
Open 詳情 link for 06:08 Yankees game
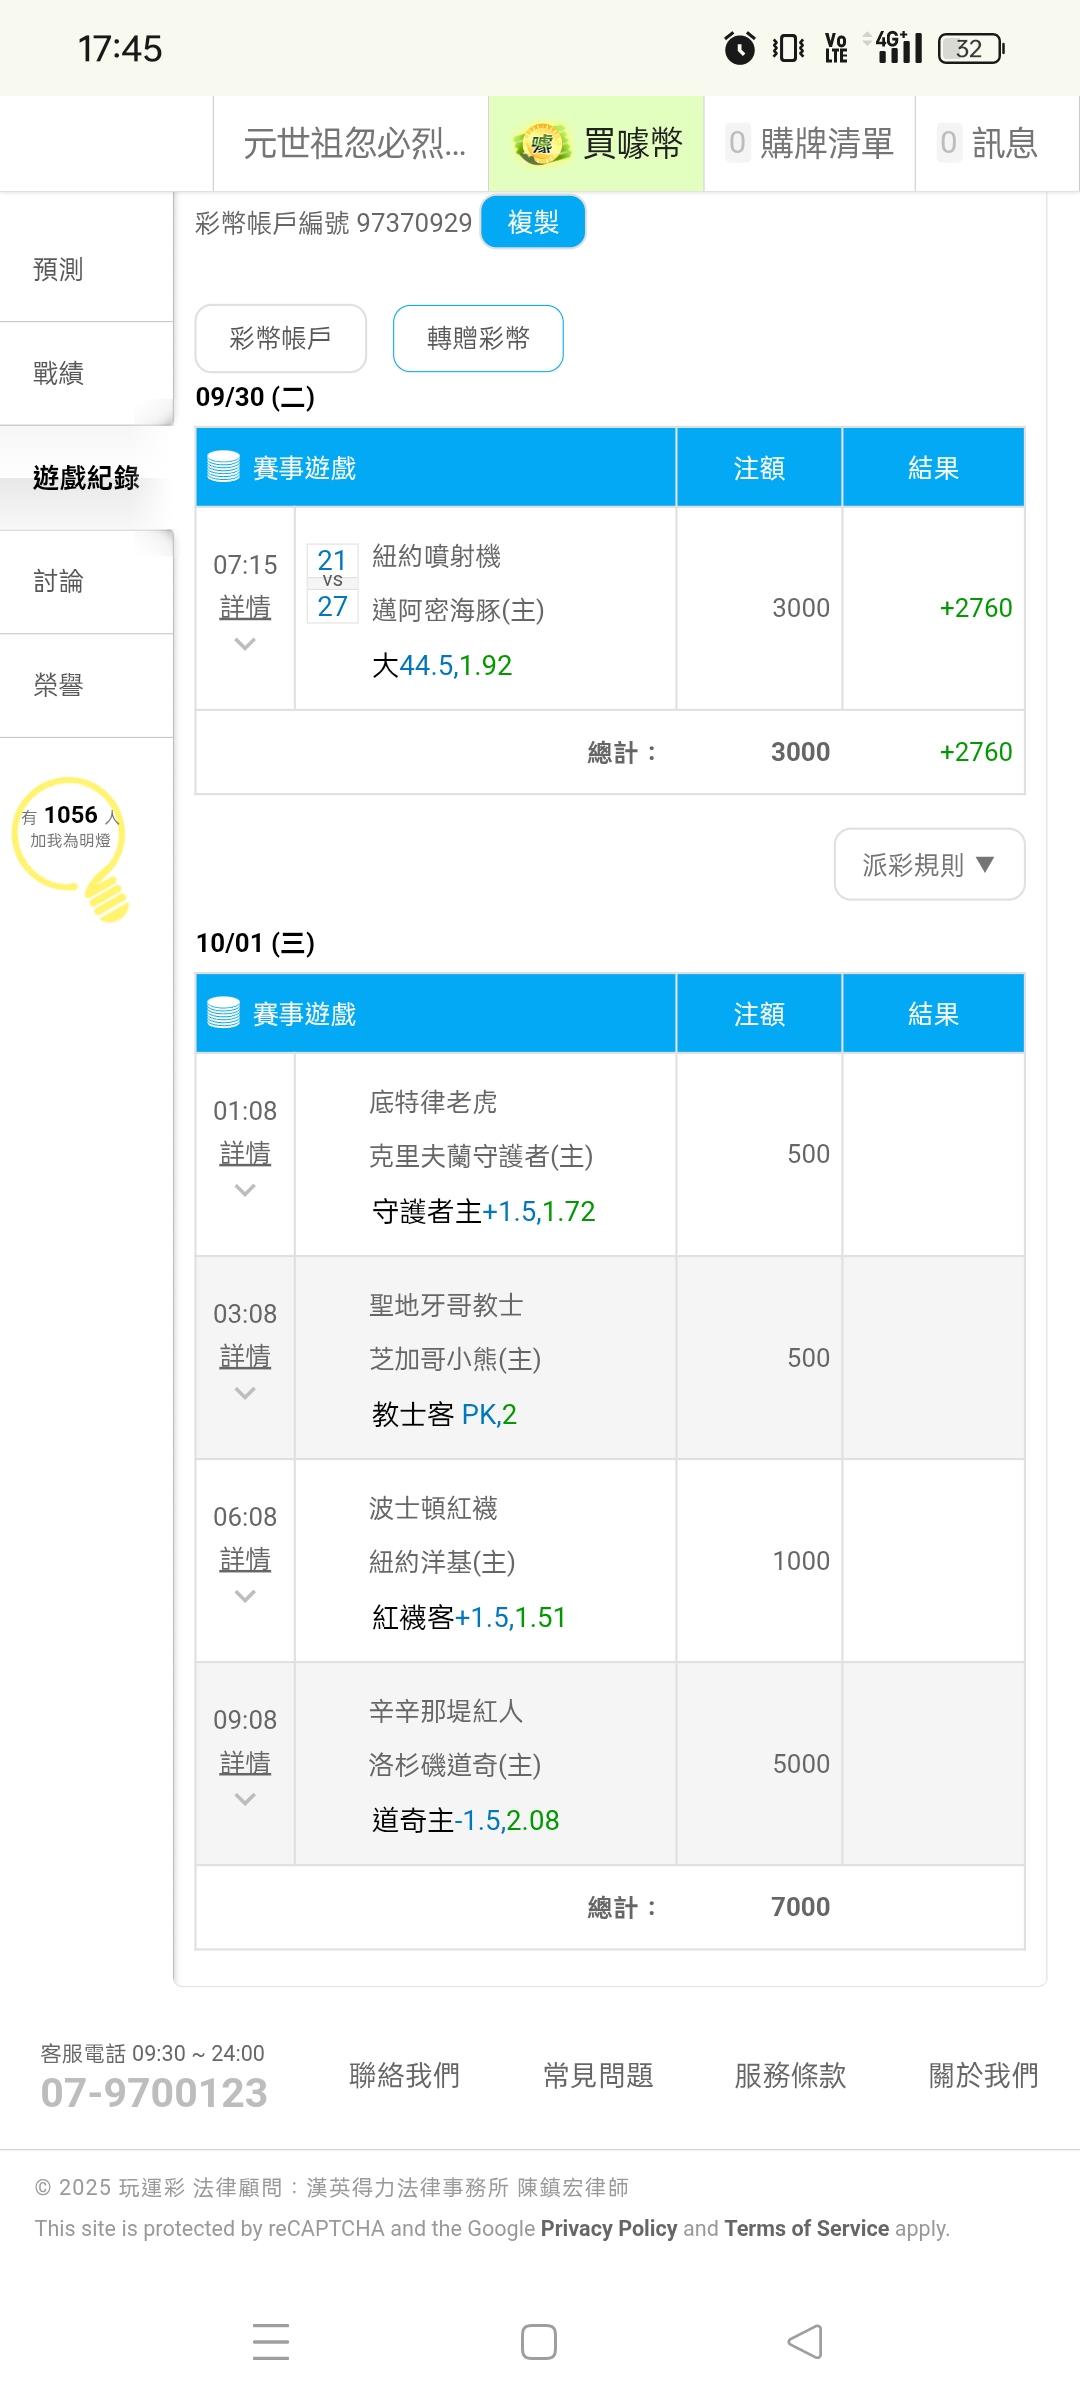pyautogui.click(x=245, y=1559)
